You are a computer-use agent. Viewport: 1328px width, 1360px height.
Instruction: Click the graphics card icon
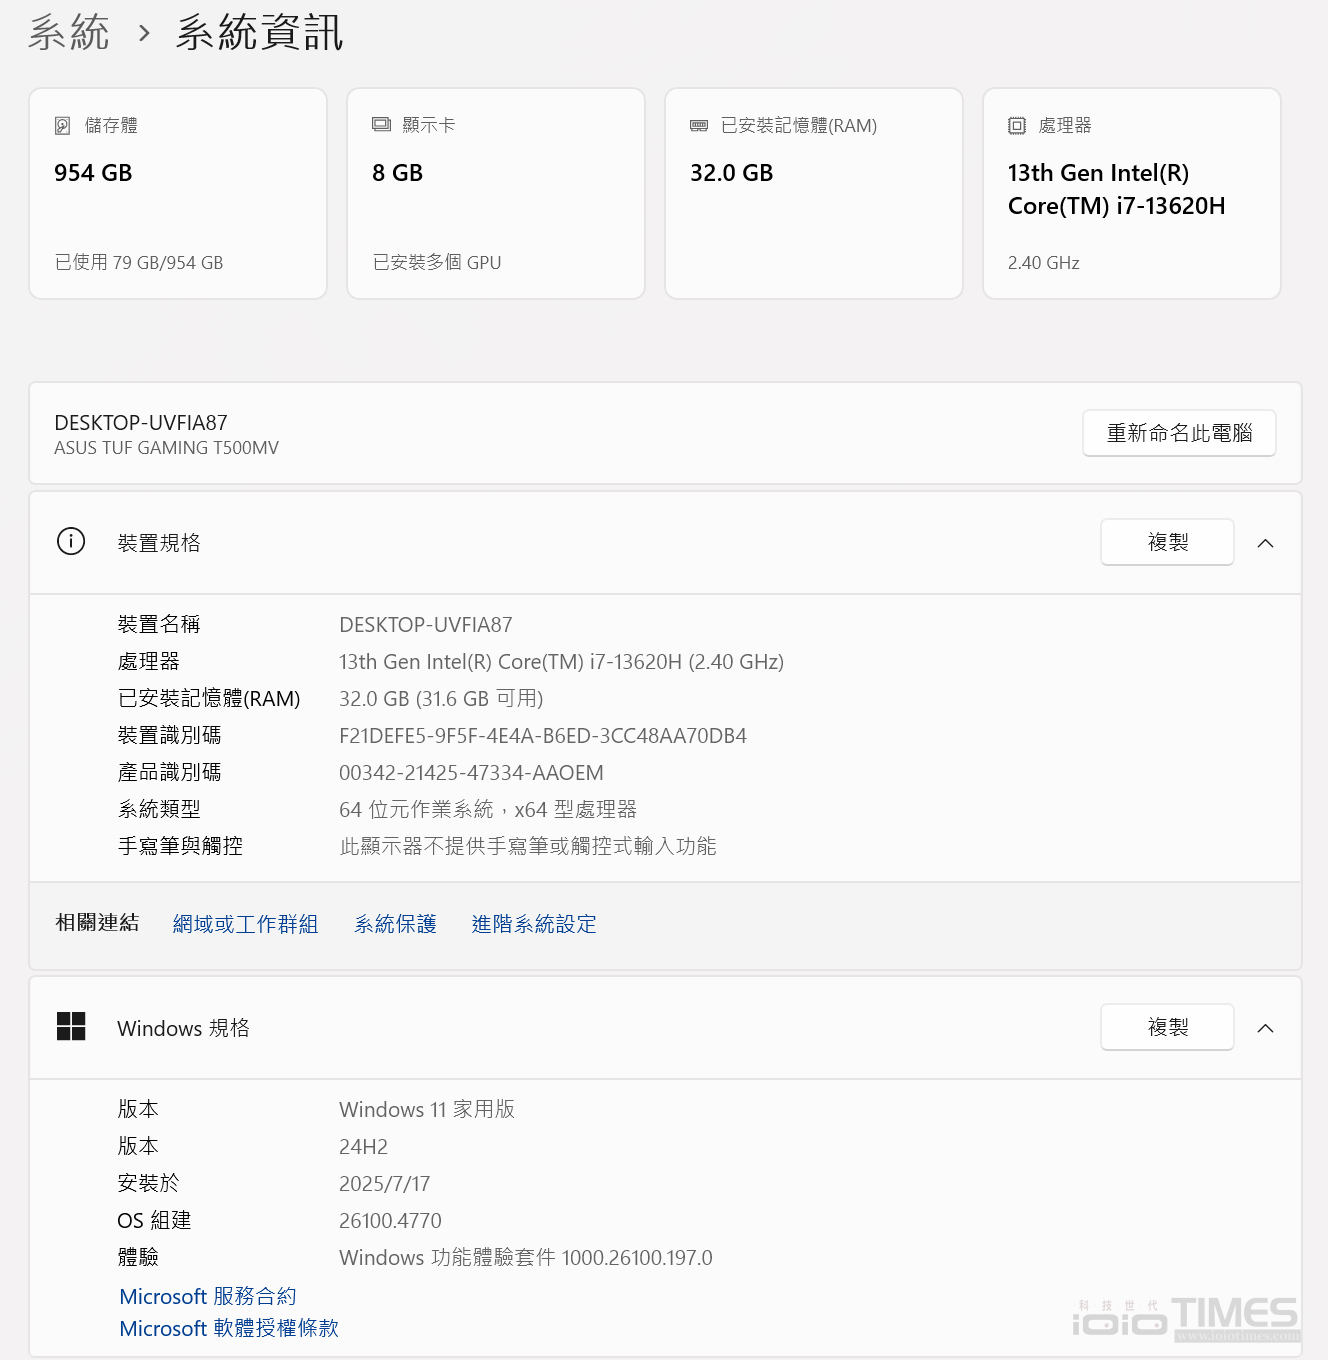pos(381,125)
